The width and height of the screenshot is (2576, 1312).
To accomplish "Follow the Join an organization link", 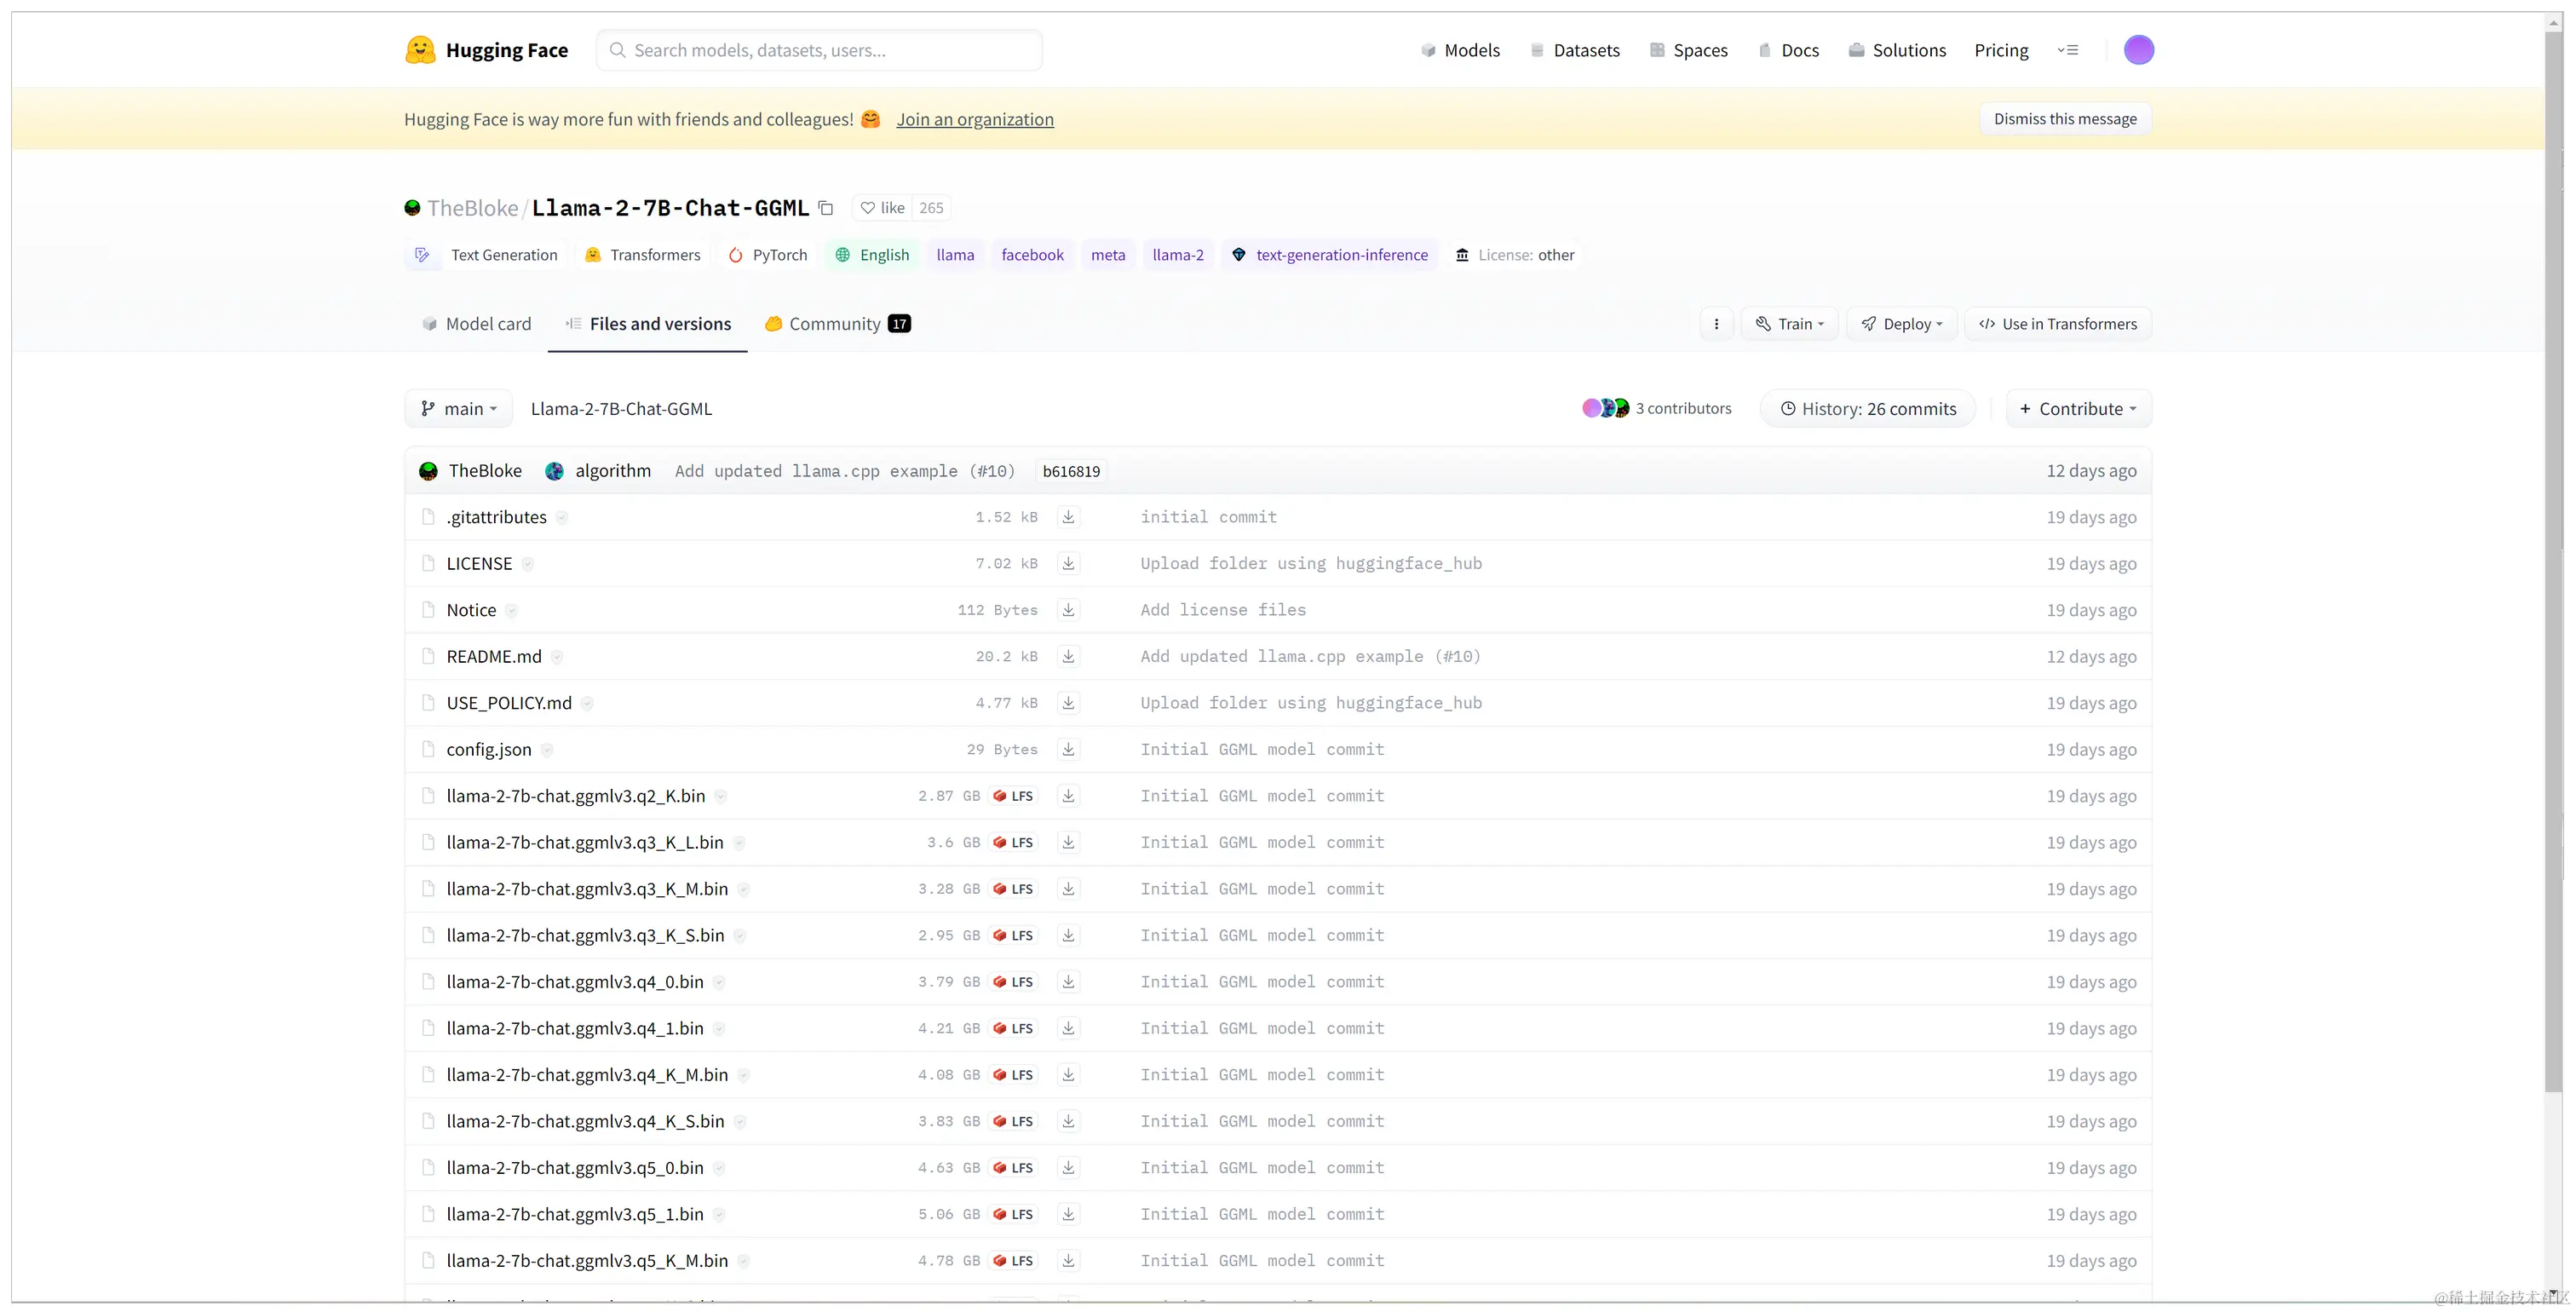I will [x=974, y=119].
